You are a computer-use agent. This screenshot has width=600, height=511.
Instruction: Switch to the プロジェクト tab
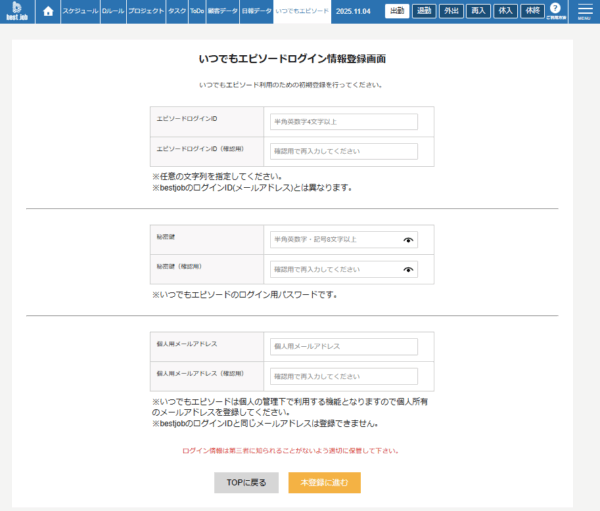coord(146,12)
